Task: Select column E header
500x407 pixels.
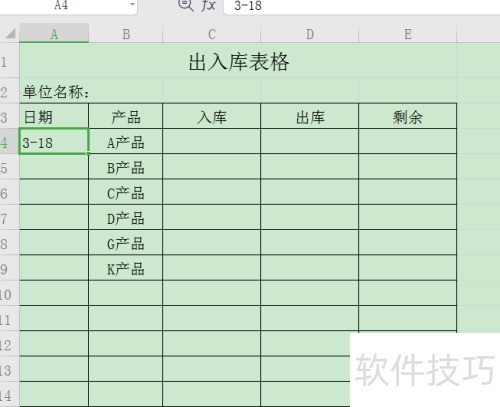Action: click(x=407, y=33)
